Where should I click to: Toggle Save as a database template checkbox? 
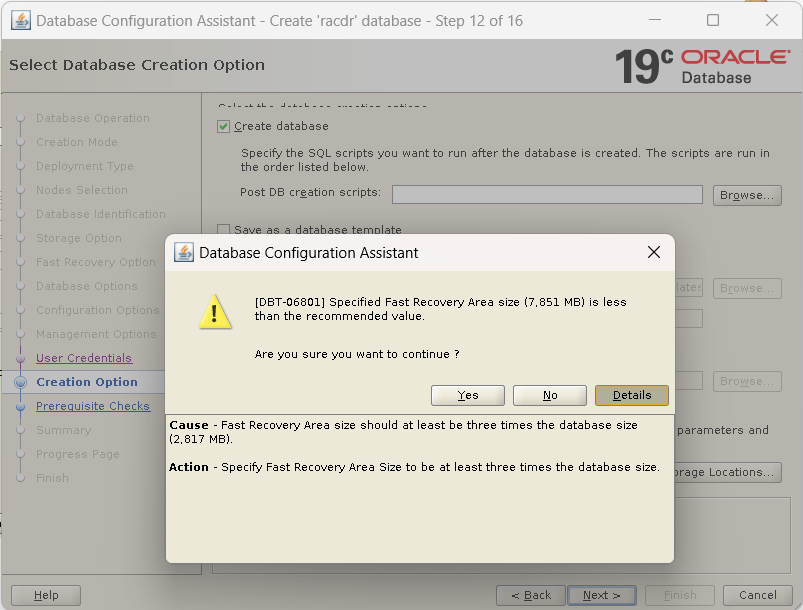[223, 229]
